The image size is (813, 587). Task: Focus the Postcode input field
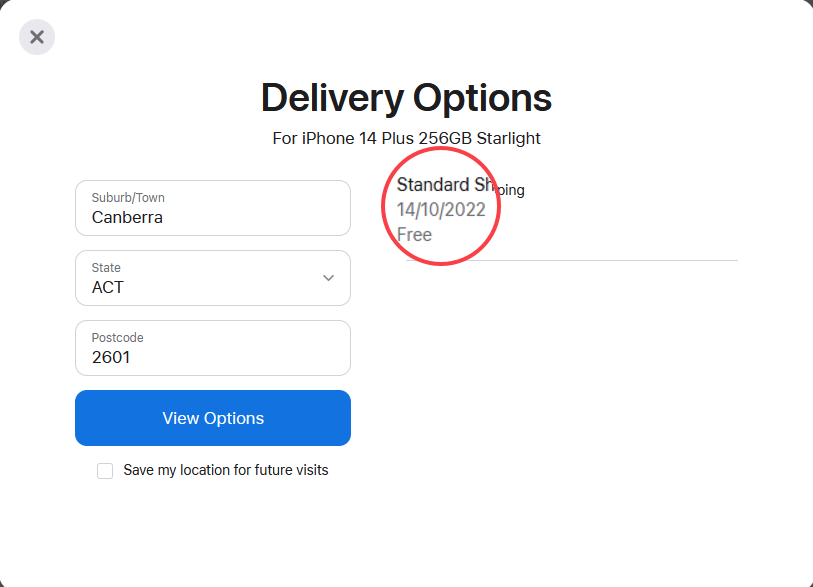click(x=212, y=348)
